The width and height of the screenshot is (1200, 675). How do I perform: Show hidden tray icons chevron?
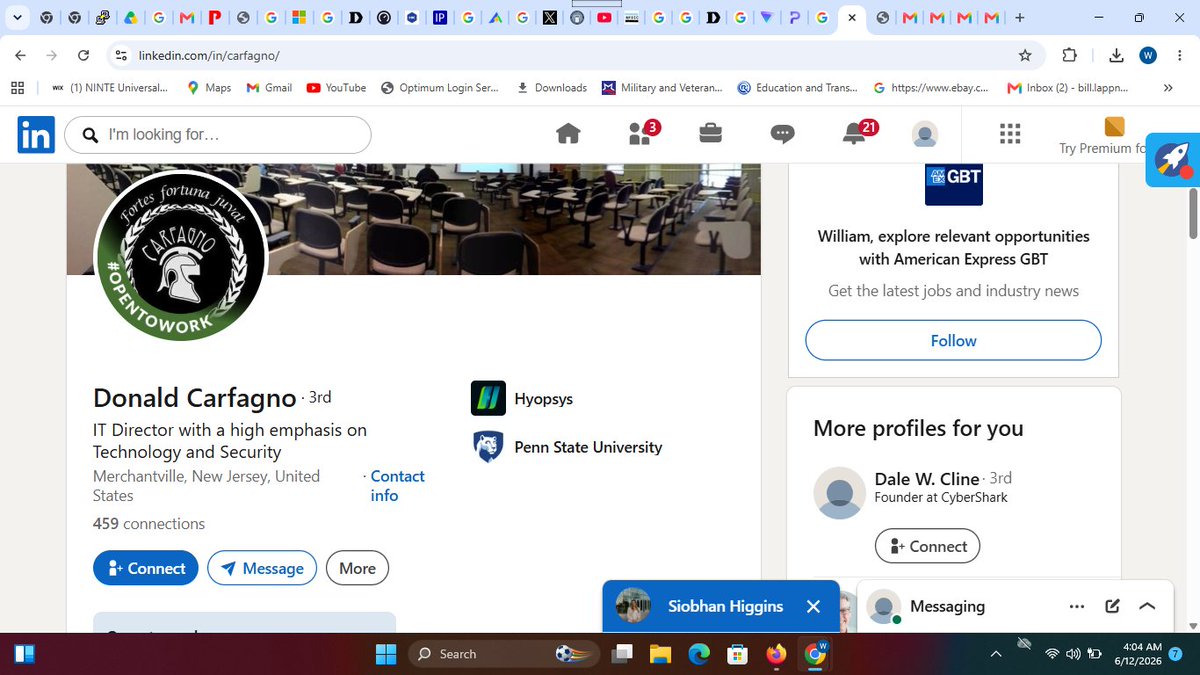(x=996, y=654)
